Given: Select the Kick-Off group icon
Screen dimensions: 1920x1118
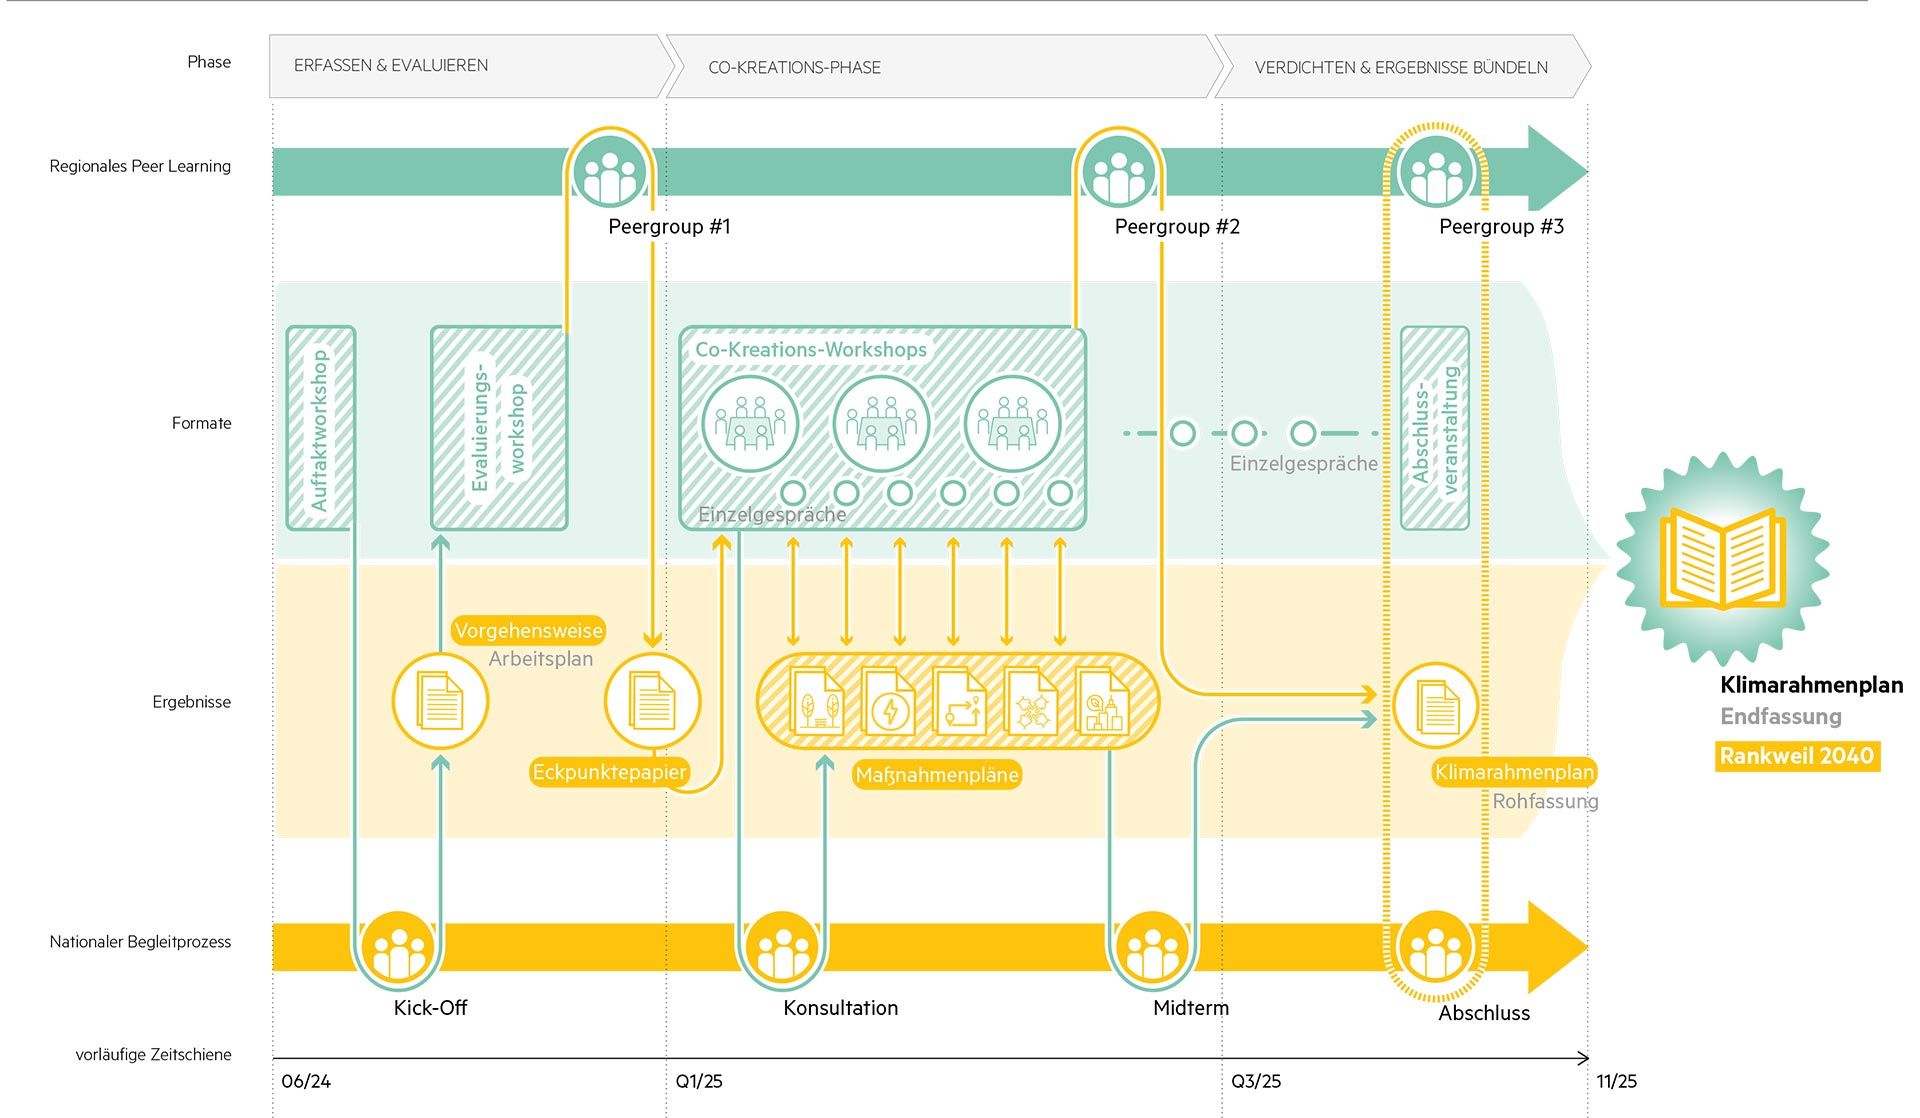Looking at the screenshot, I should 398,948.
